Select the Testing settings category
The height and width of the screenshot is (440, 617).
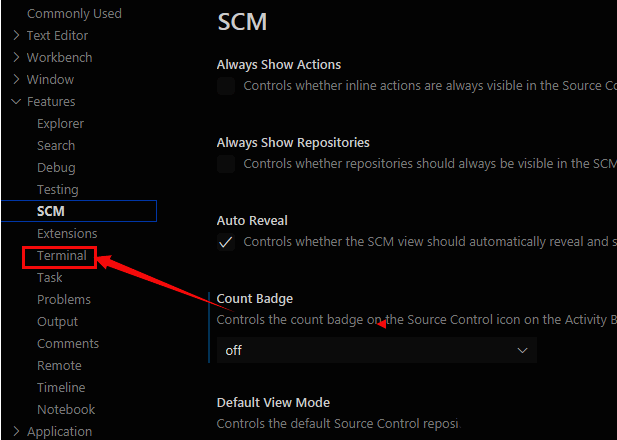click(57, 190)
